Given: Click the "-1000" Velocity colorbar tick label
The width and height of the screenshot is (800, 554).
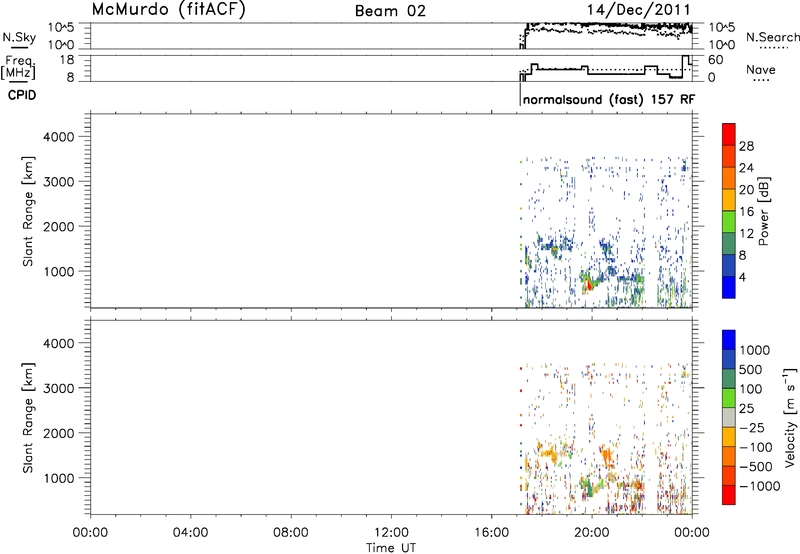Looking at the screenshot, I should [x=760, y=486].
